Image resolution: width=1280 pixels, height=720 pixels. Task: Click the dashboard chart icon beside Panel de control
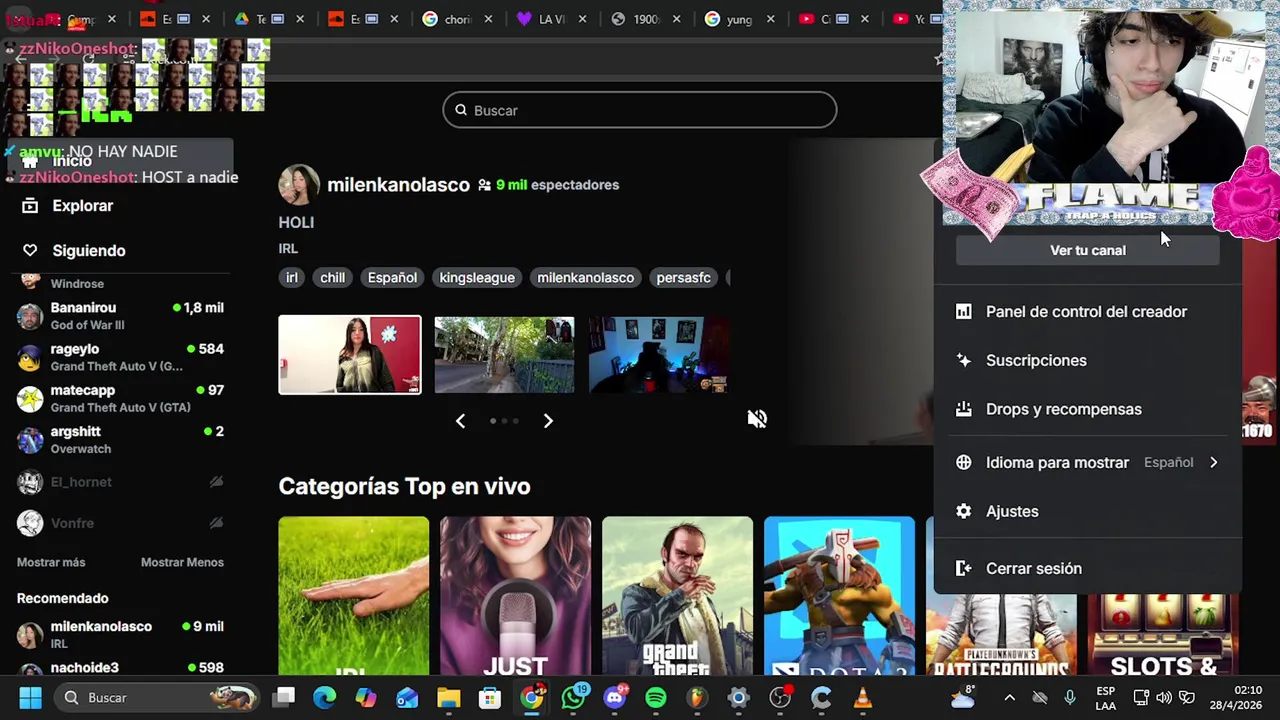click(963, 312)
